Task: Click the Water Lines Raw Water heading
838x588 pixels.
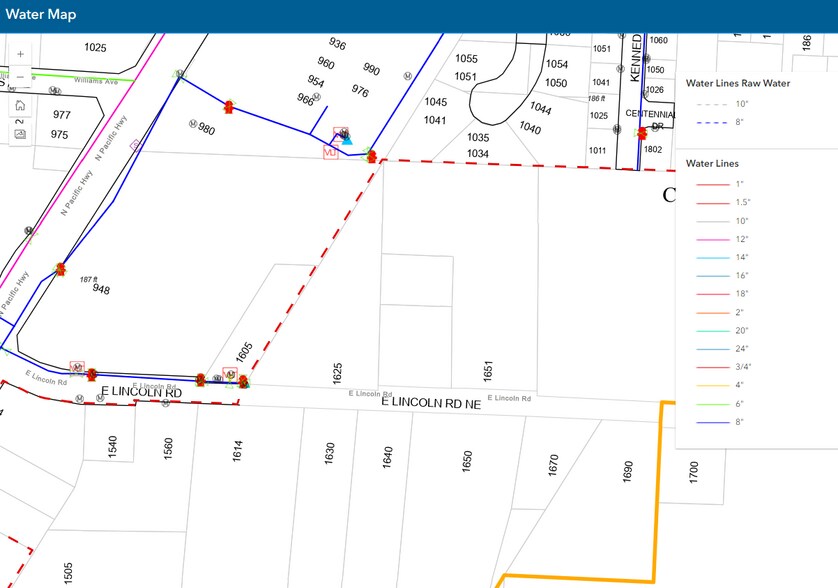Action: [x=738, y=83]
